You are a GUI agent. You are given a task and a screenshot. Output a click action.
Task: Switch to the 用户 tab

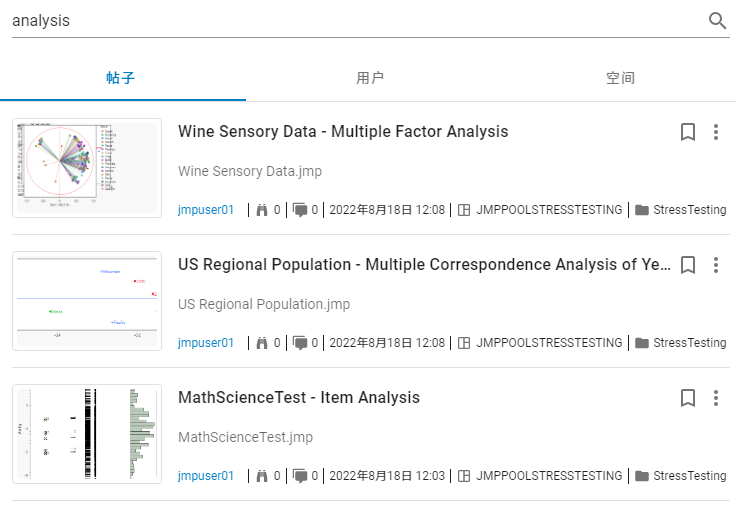point(370,78)
